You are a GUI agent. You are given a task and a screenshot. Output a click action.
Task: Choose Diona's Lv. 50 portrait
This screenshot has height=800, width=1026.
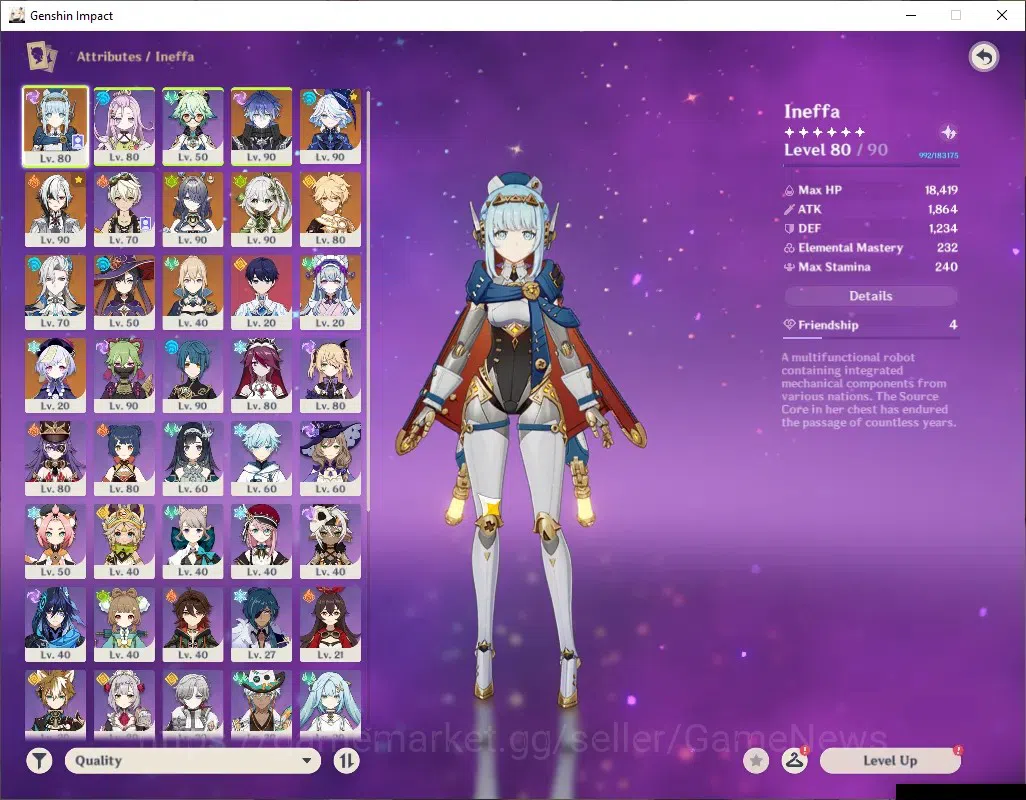pyautogui.click(x=56, y=542)
